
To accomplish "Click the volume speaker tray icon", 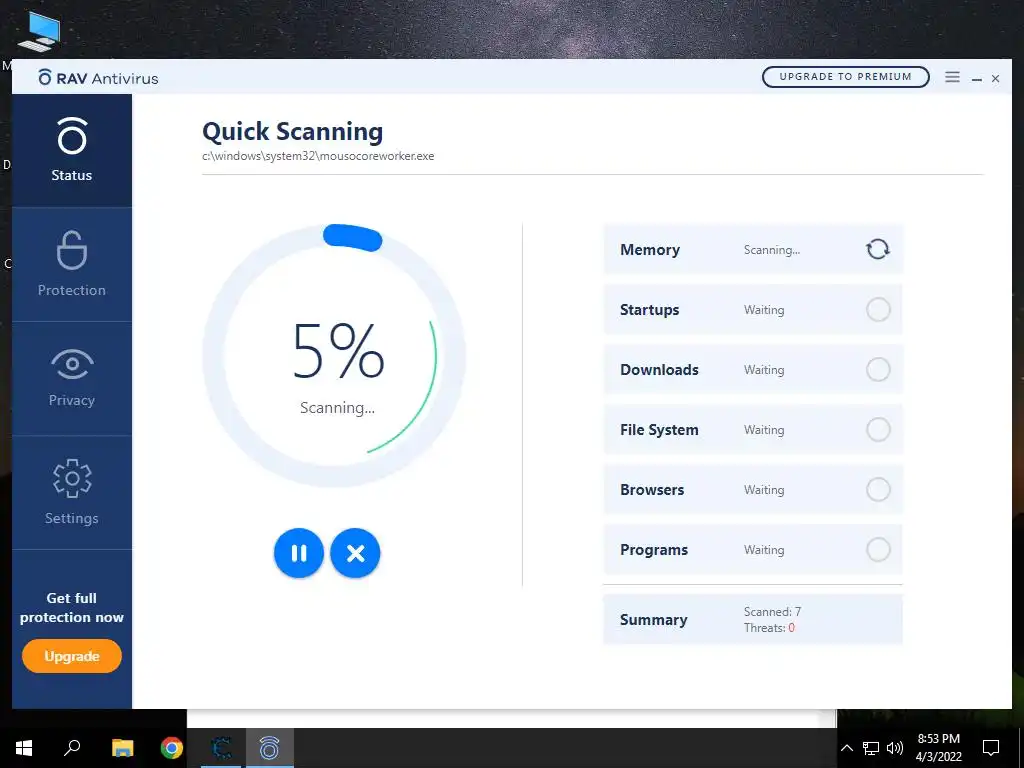I will [895, 748].
